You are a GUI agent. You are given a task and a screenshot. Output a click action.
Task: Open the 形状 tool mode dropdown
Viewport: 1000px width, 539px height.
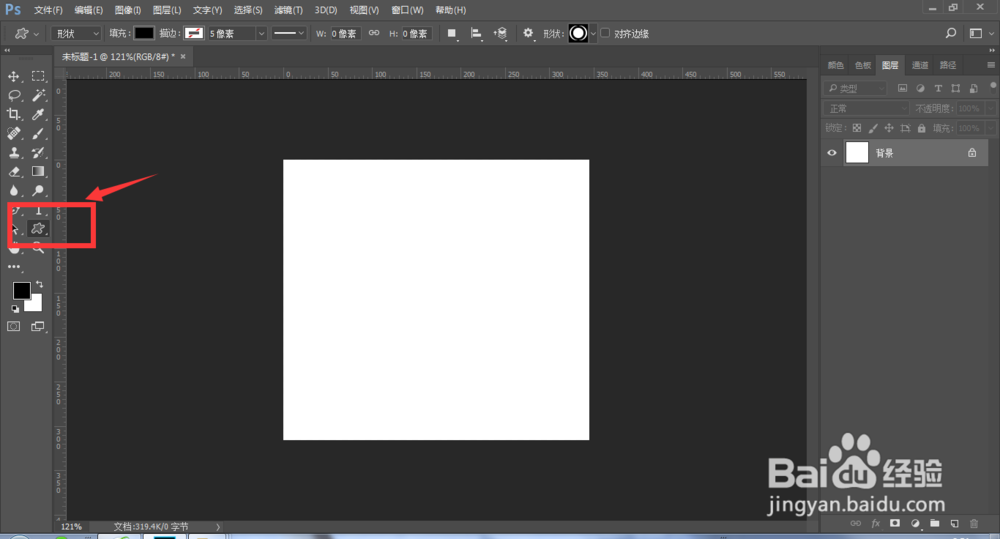click(76, 33)
